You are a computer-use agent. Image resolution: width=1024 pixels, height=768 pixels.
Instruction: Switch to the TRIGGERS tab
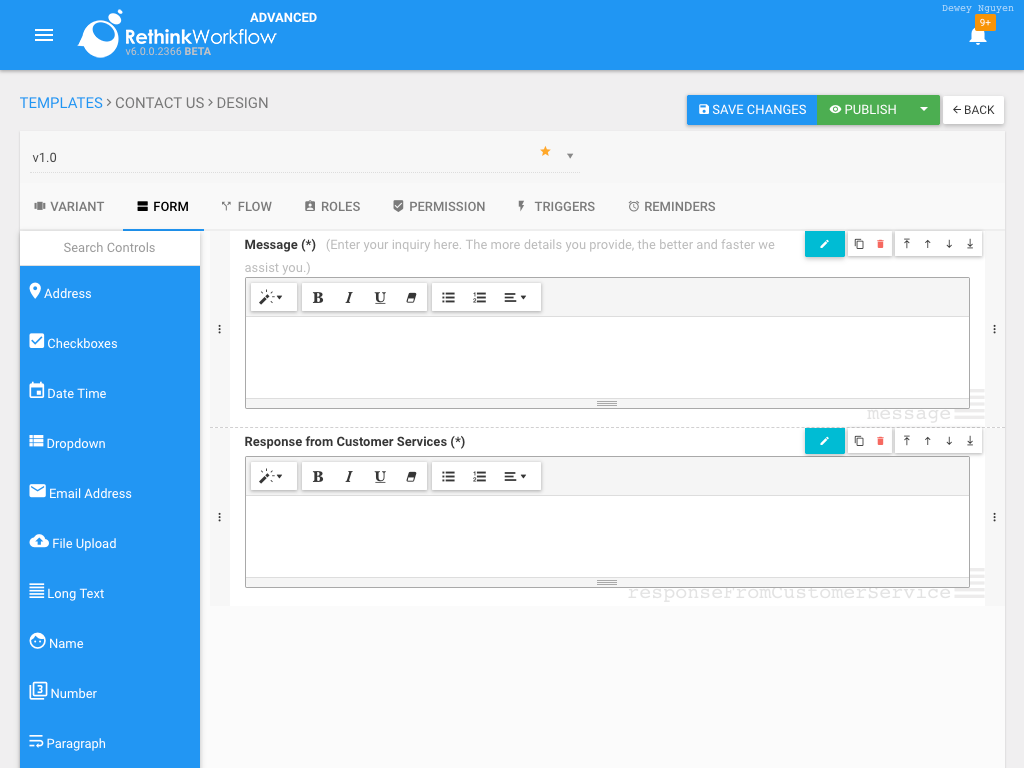click(x=556, y=207)
